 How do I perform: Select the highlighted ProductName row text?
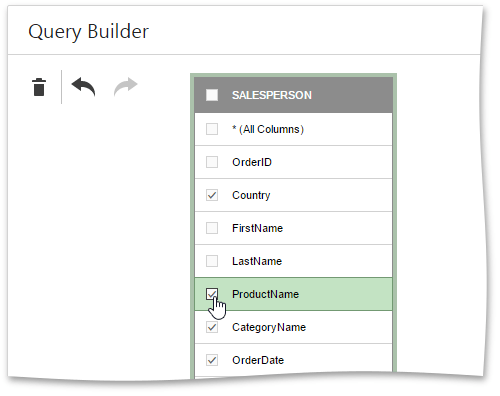265,294
